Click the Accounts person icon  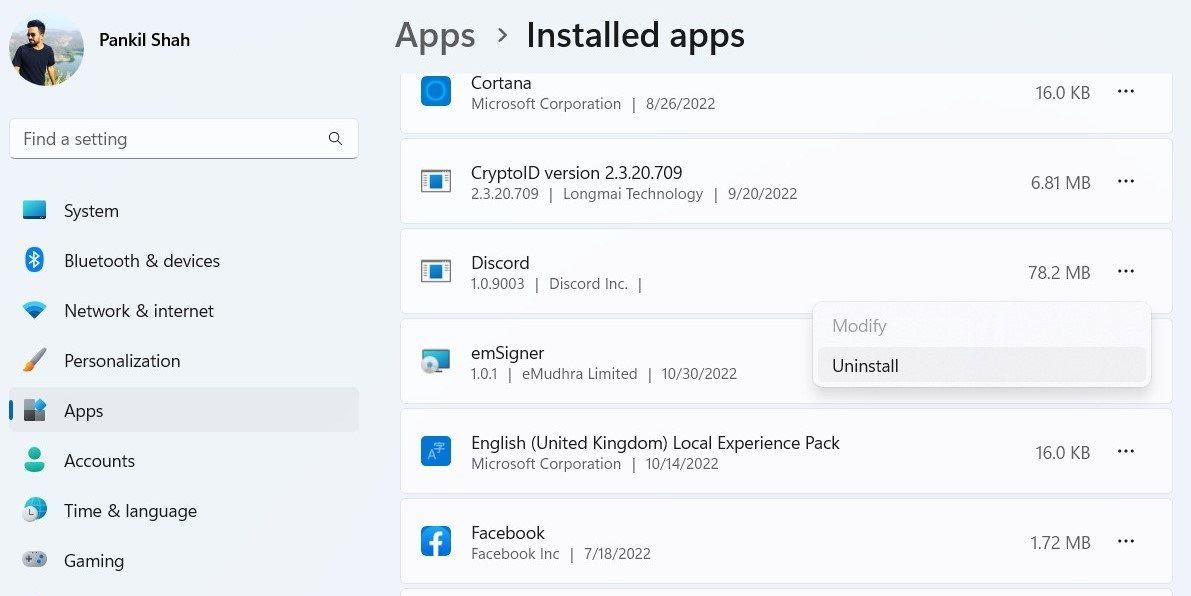click(34, 460)
